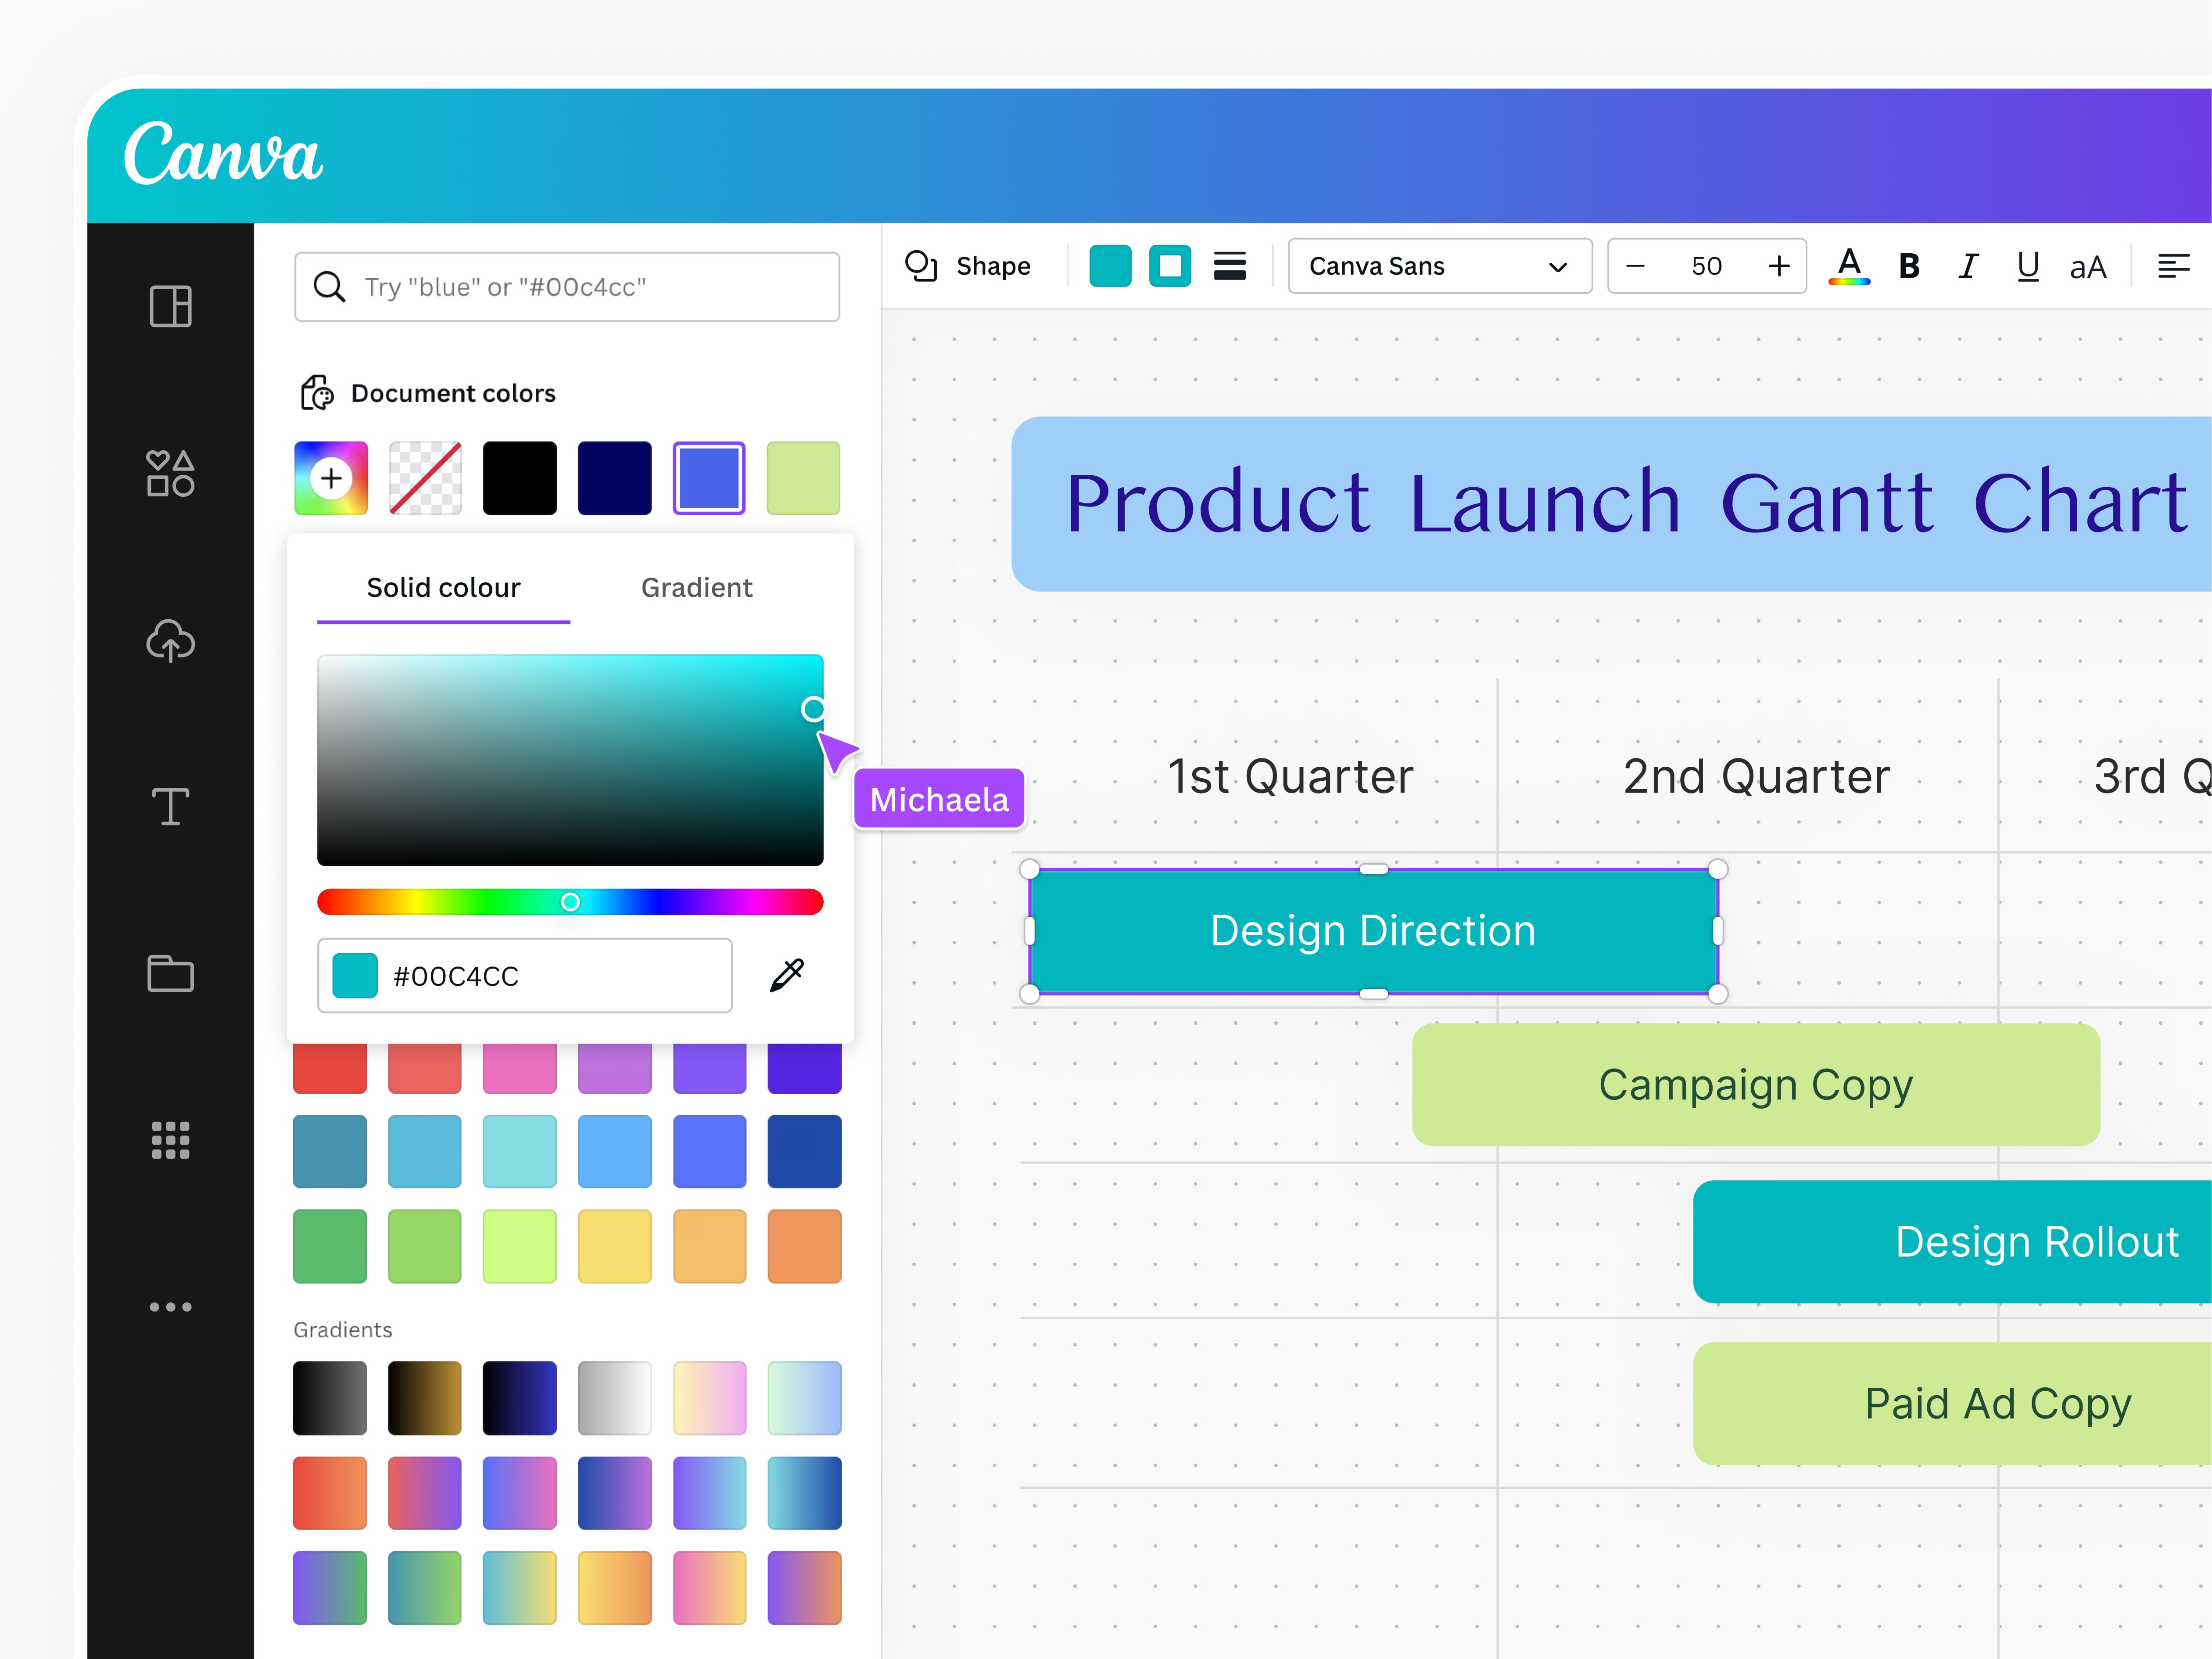2212x1659 pixels.
Task: Change letter case using the aA control
Action: 2088,266
